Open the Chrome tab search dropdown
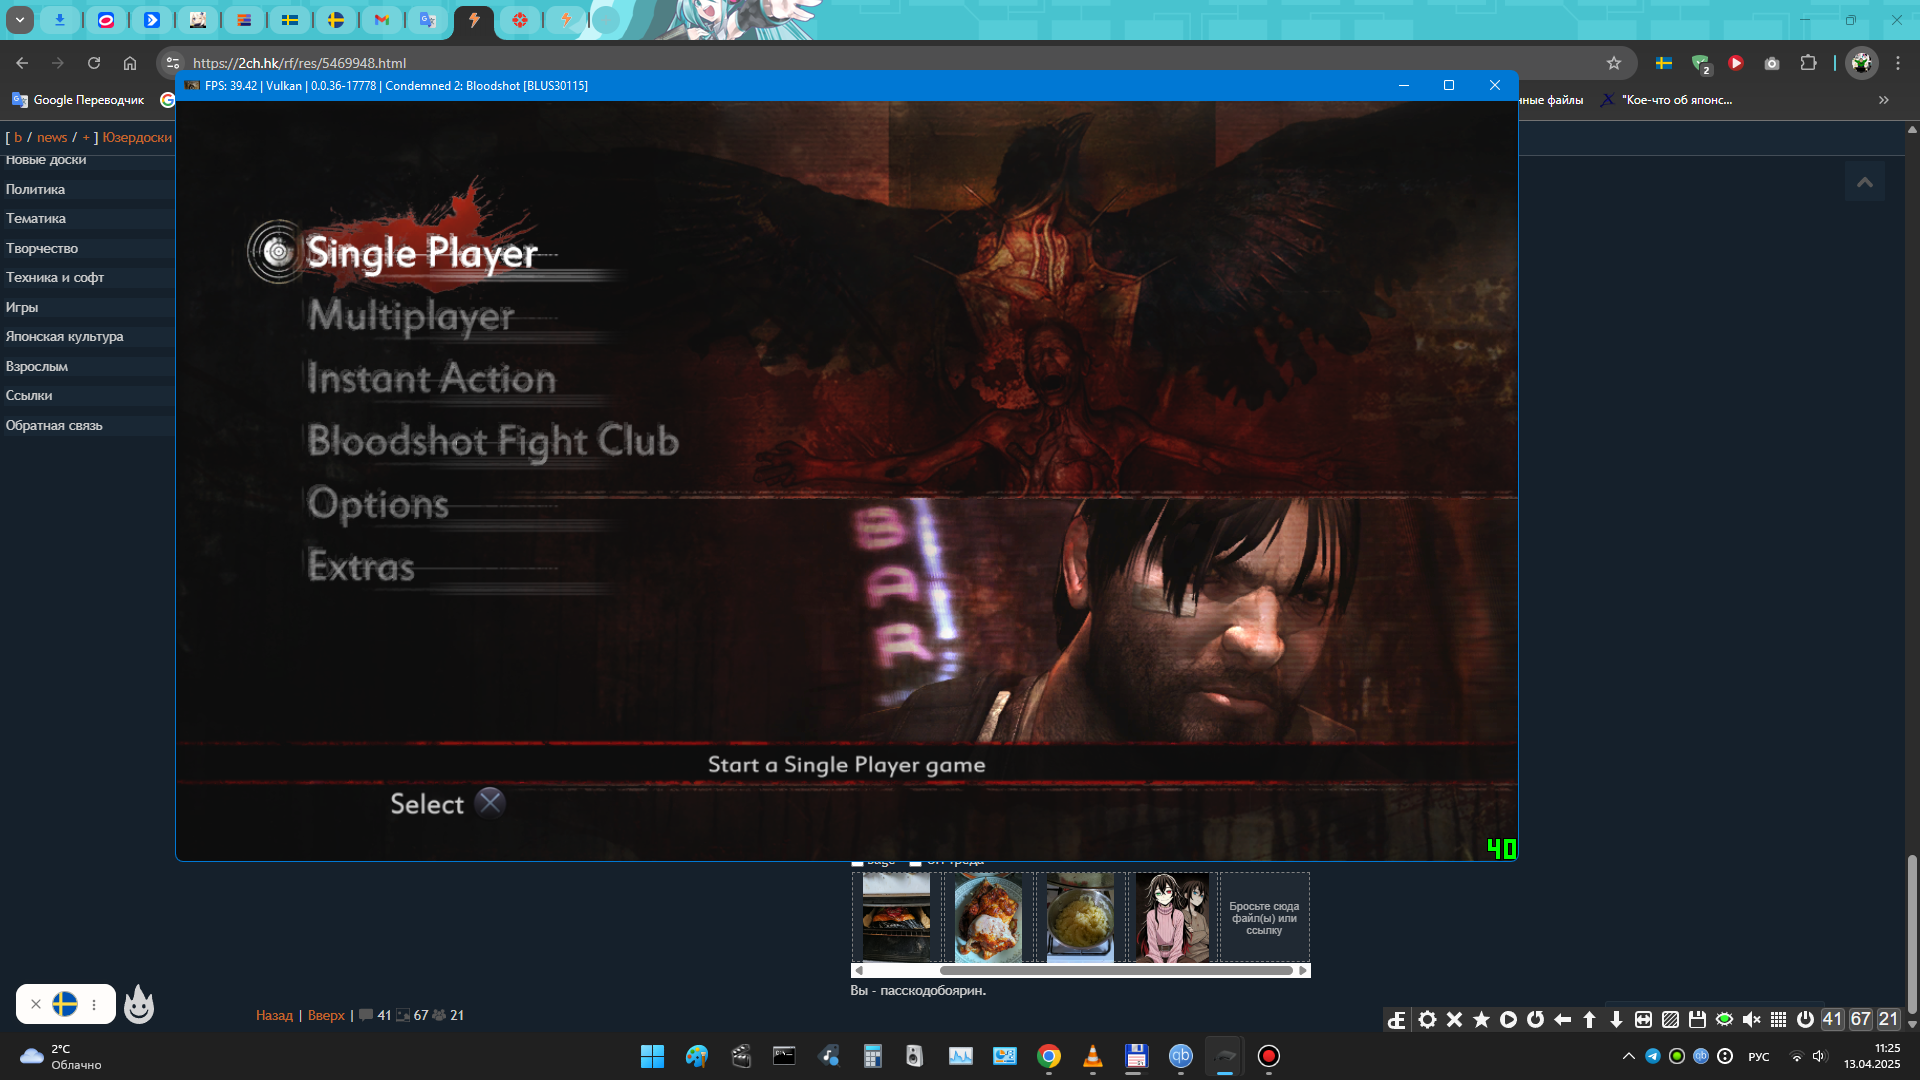Viewport: 1920px width, 1080px height. 19,19
